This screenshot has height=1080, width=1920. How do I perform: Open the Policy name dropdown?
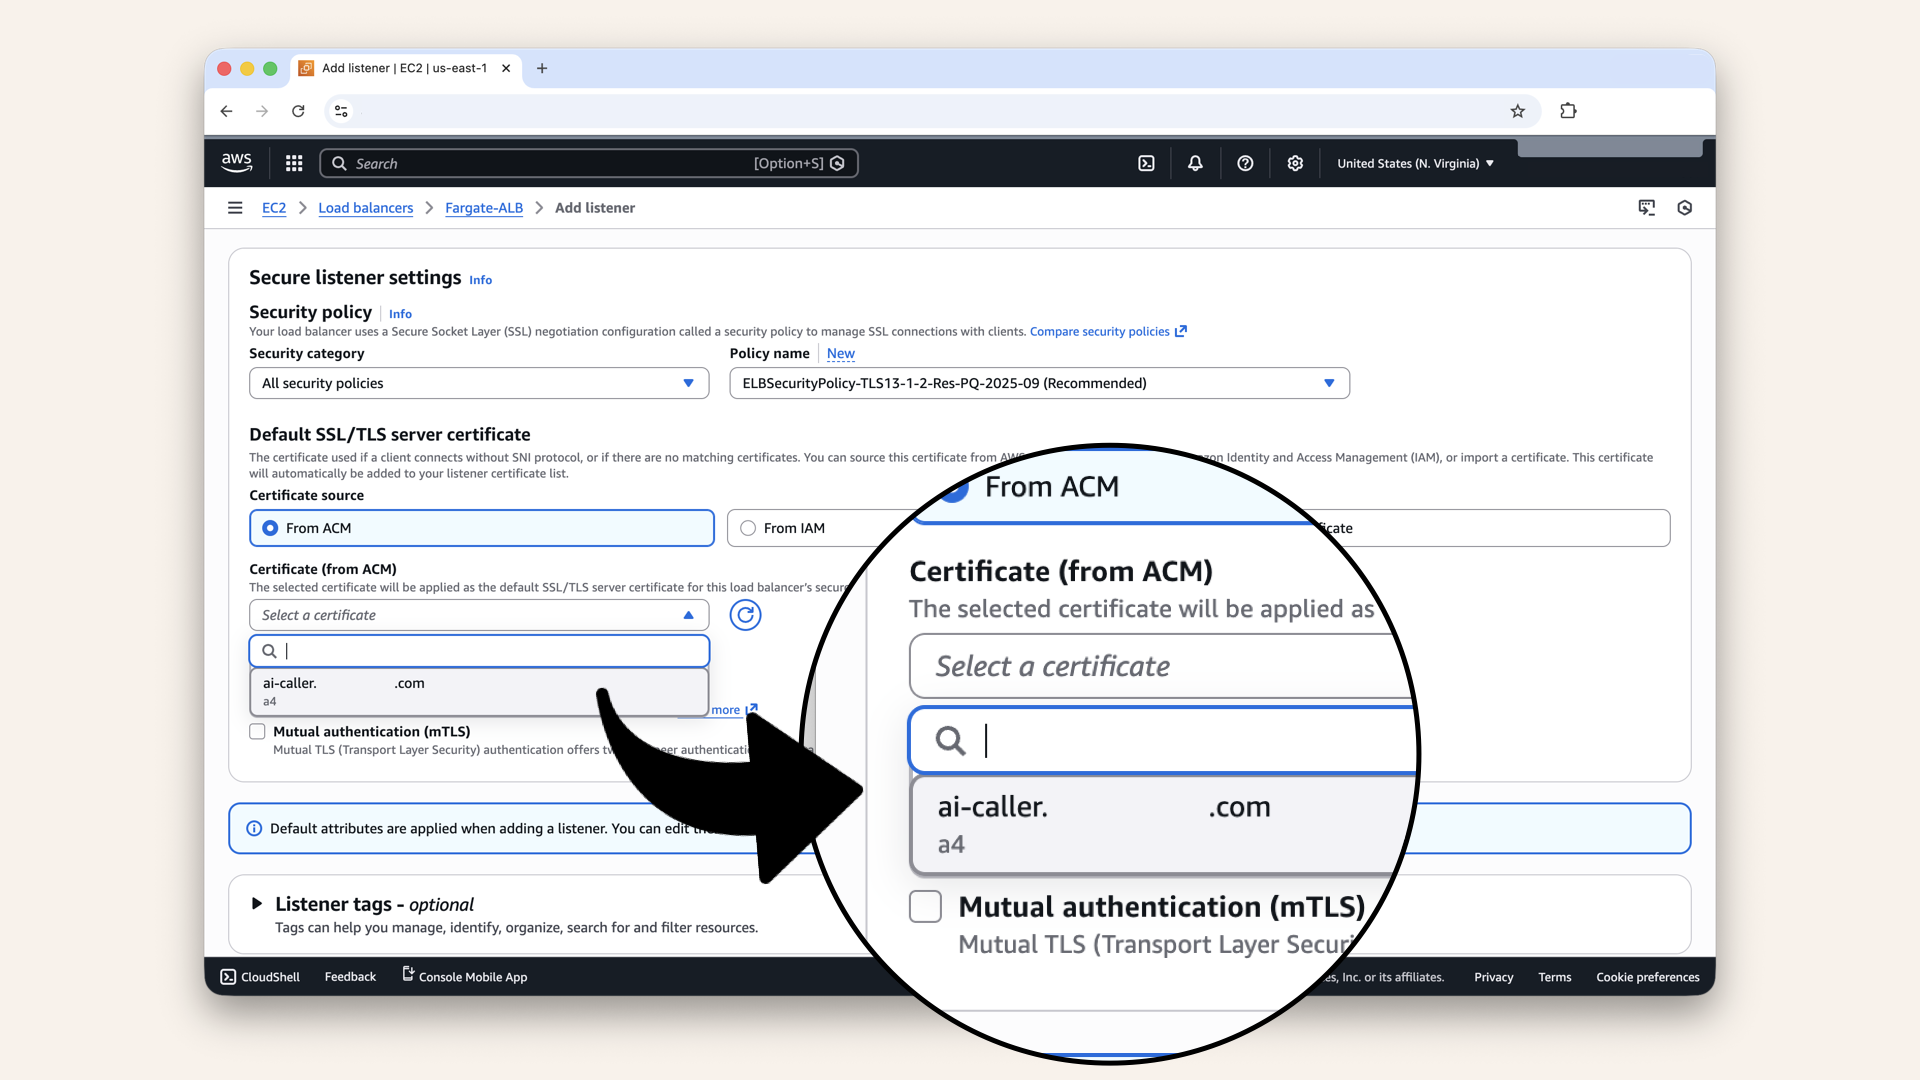[1039, 383]
